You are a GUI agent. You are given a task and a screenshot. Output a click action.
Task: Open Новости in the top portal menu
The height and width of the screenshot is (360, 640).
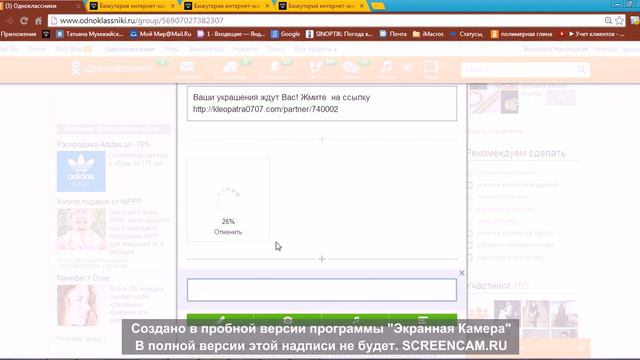click(245, 49)
